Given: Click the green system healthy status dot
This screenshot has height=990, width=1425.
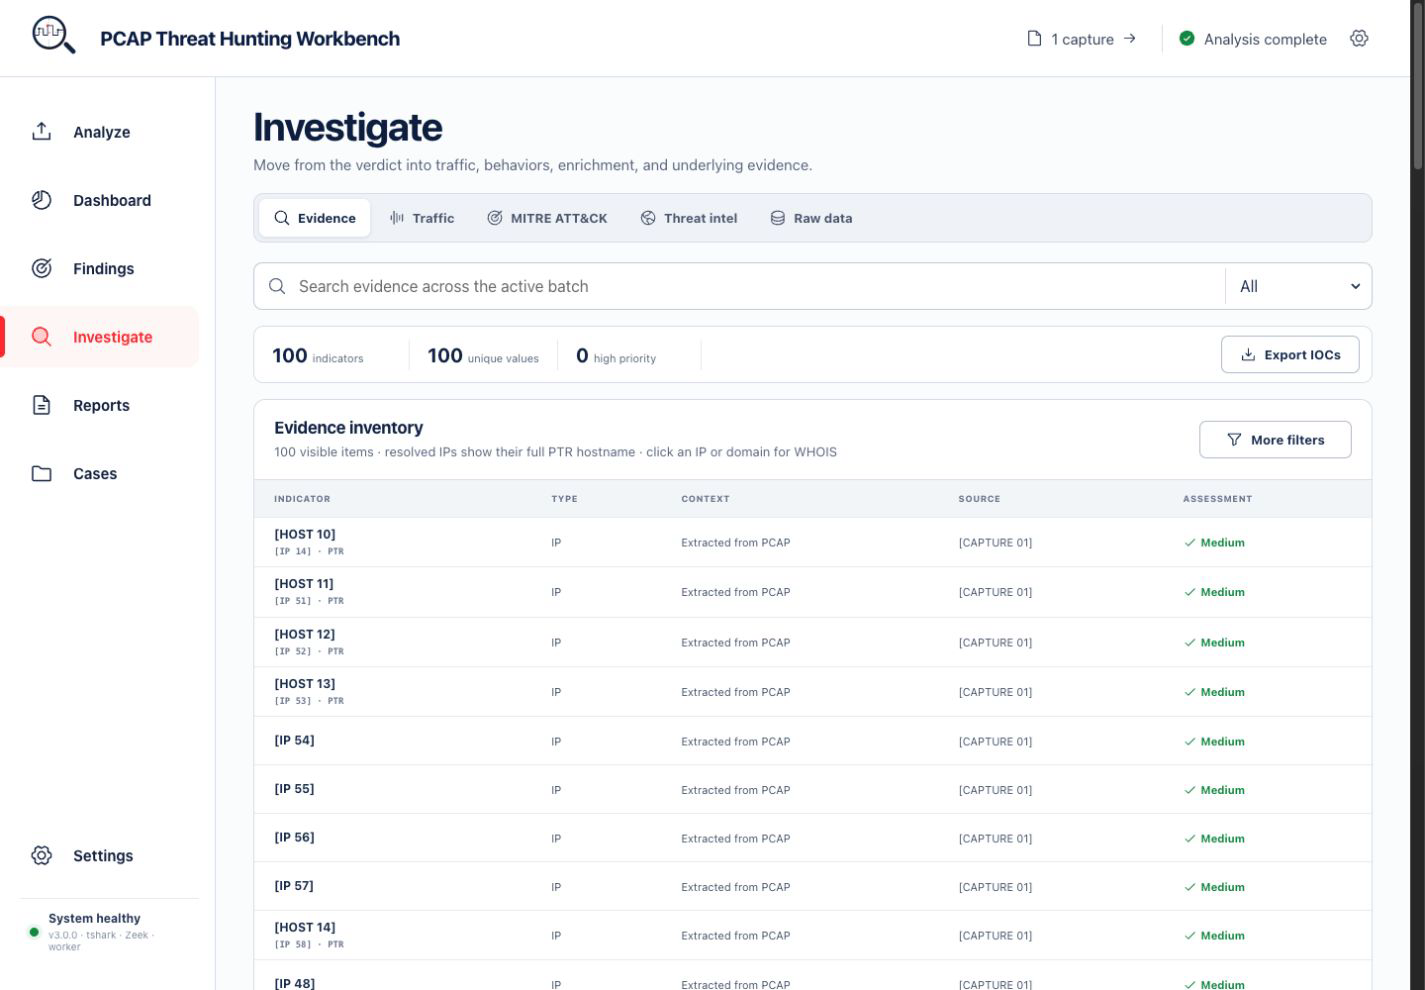Looking at the screenshot, I should tap(34, 932).
